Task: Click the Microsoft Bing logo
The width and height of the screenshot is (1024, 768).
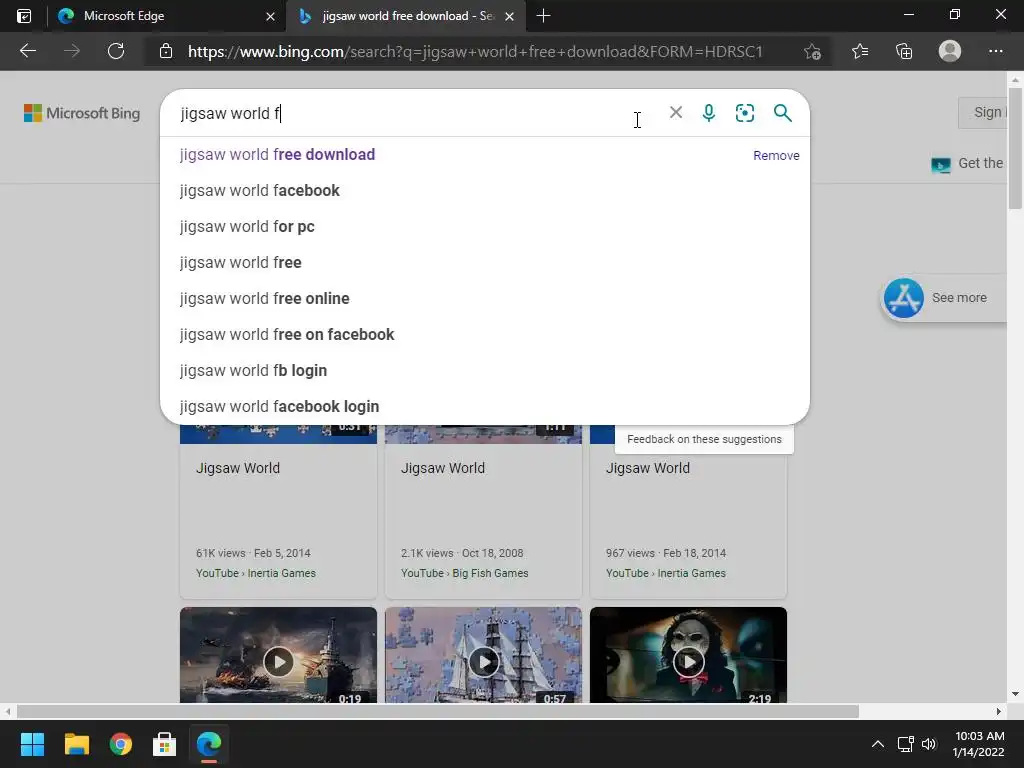Action: 82,113
